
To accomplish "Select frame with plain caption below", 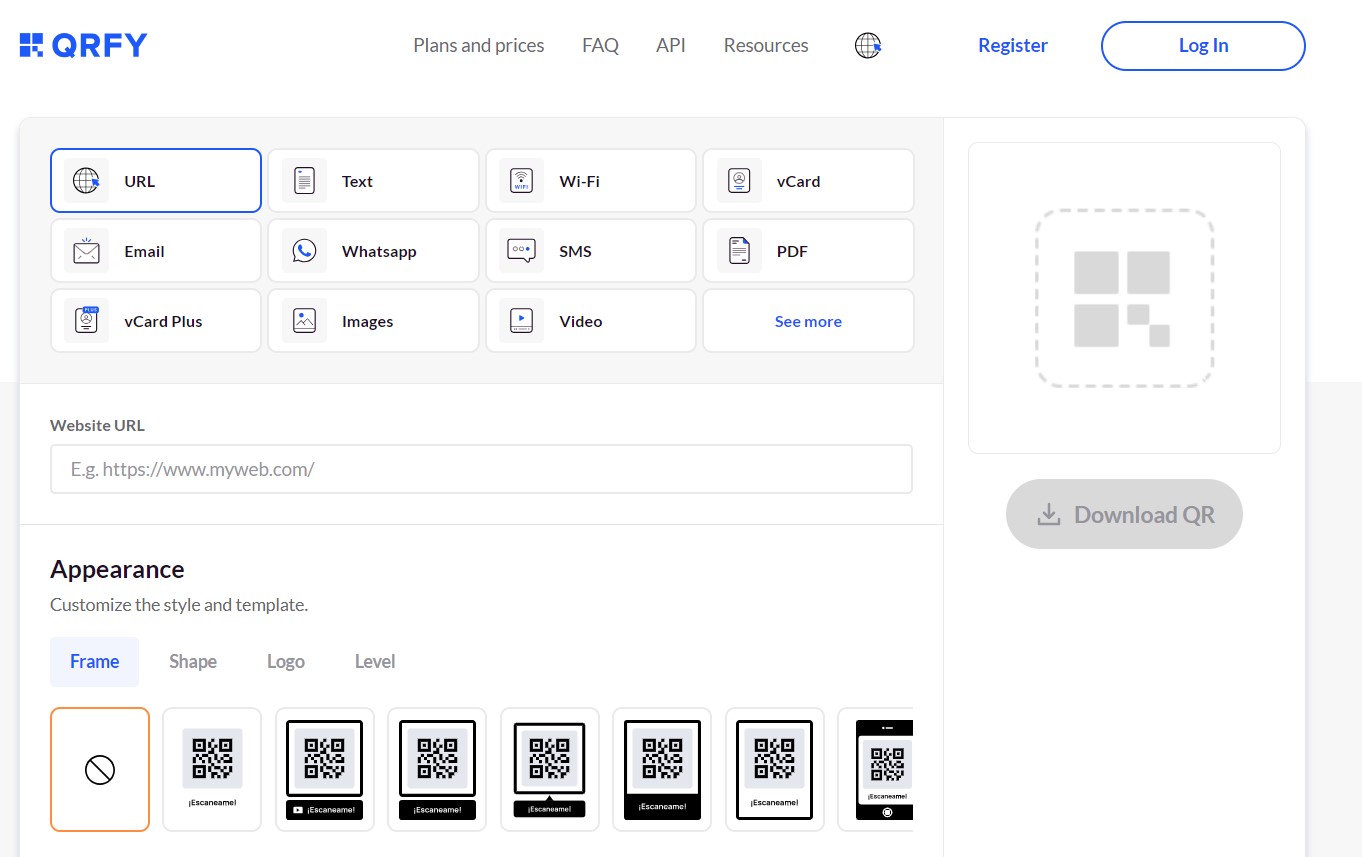I will (x=212, y=769).
